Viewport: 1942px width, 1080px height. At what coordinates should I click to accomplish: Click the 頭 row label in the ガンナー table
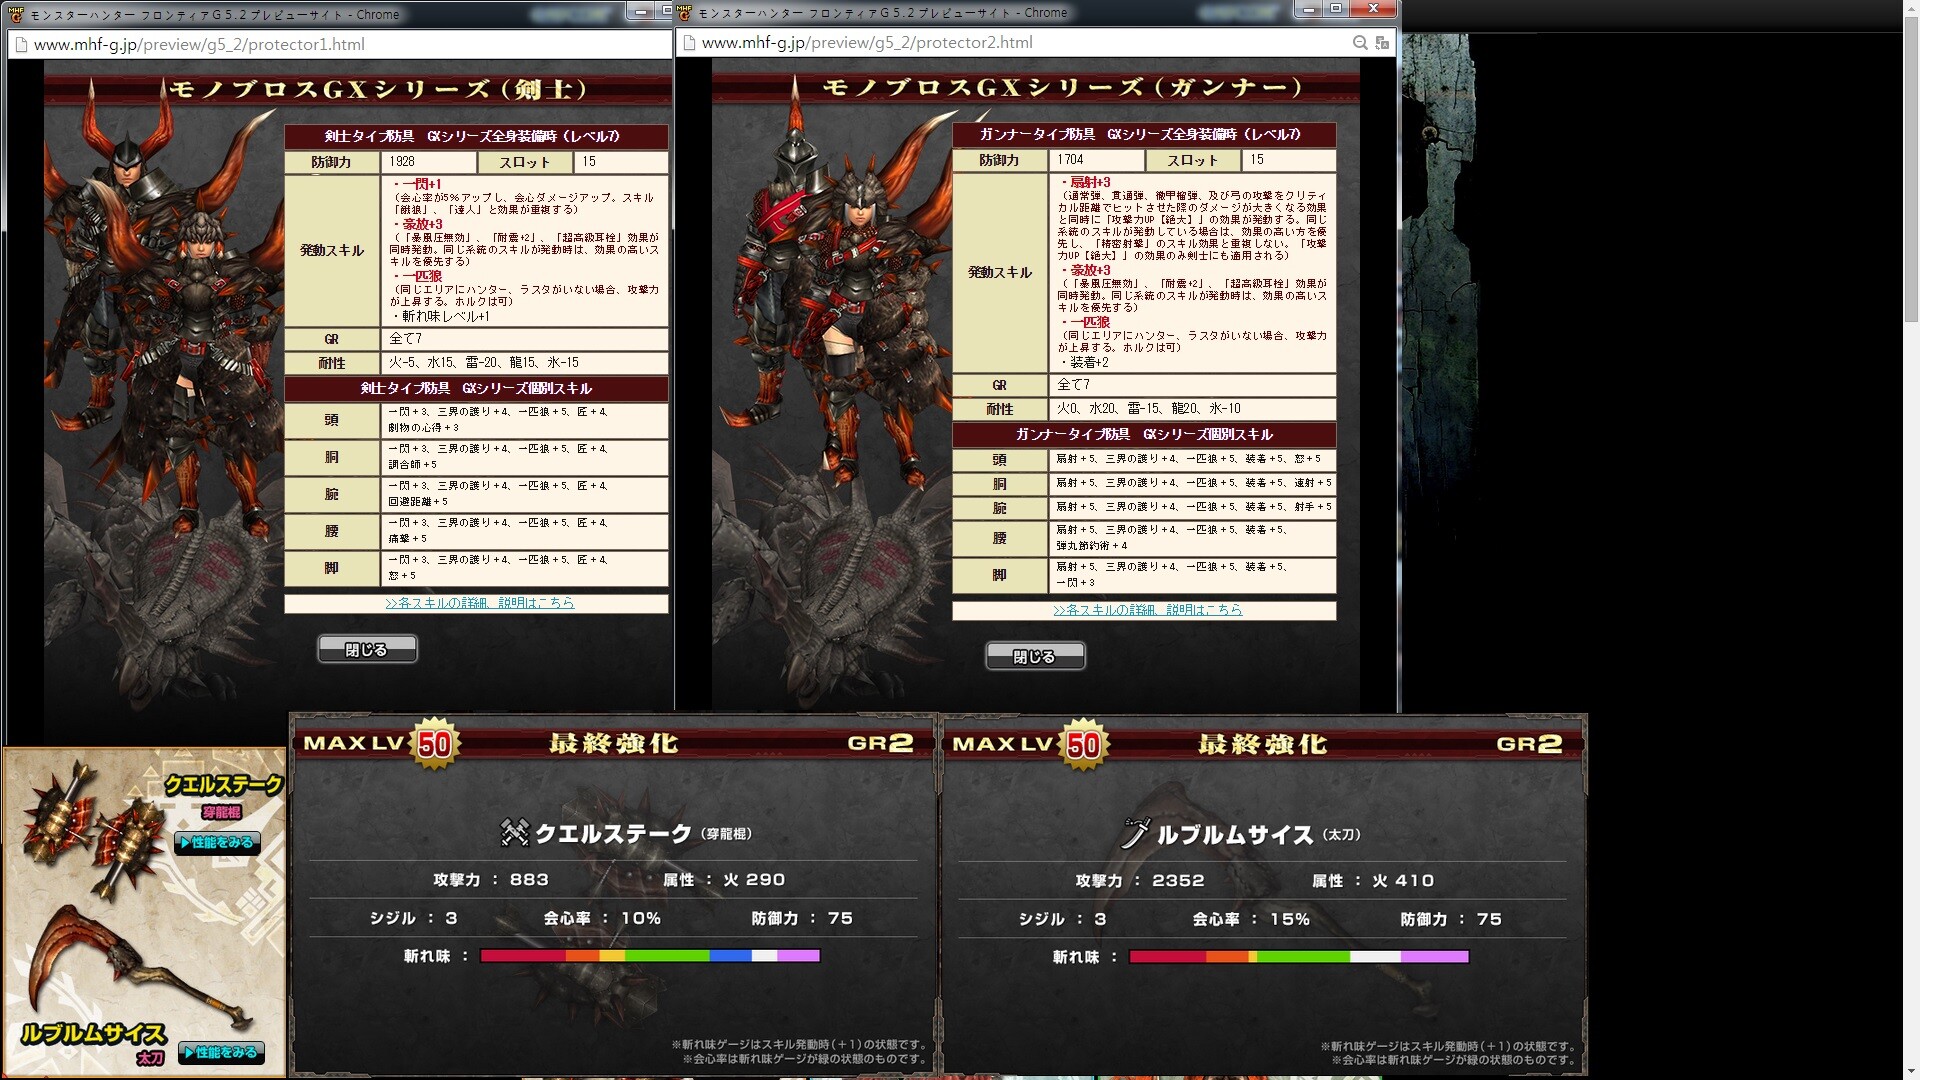point(999,460)
